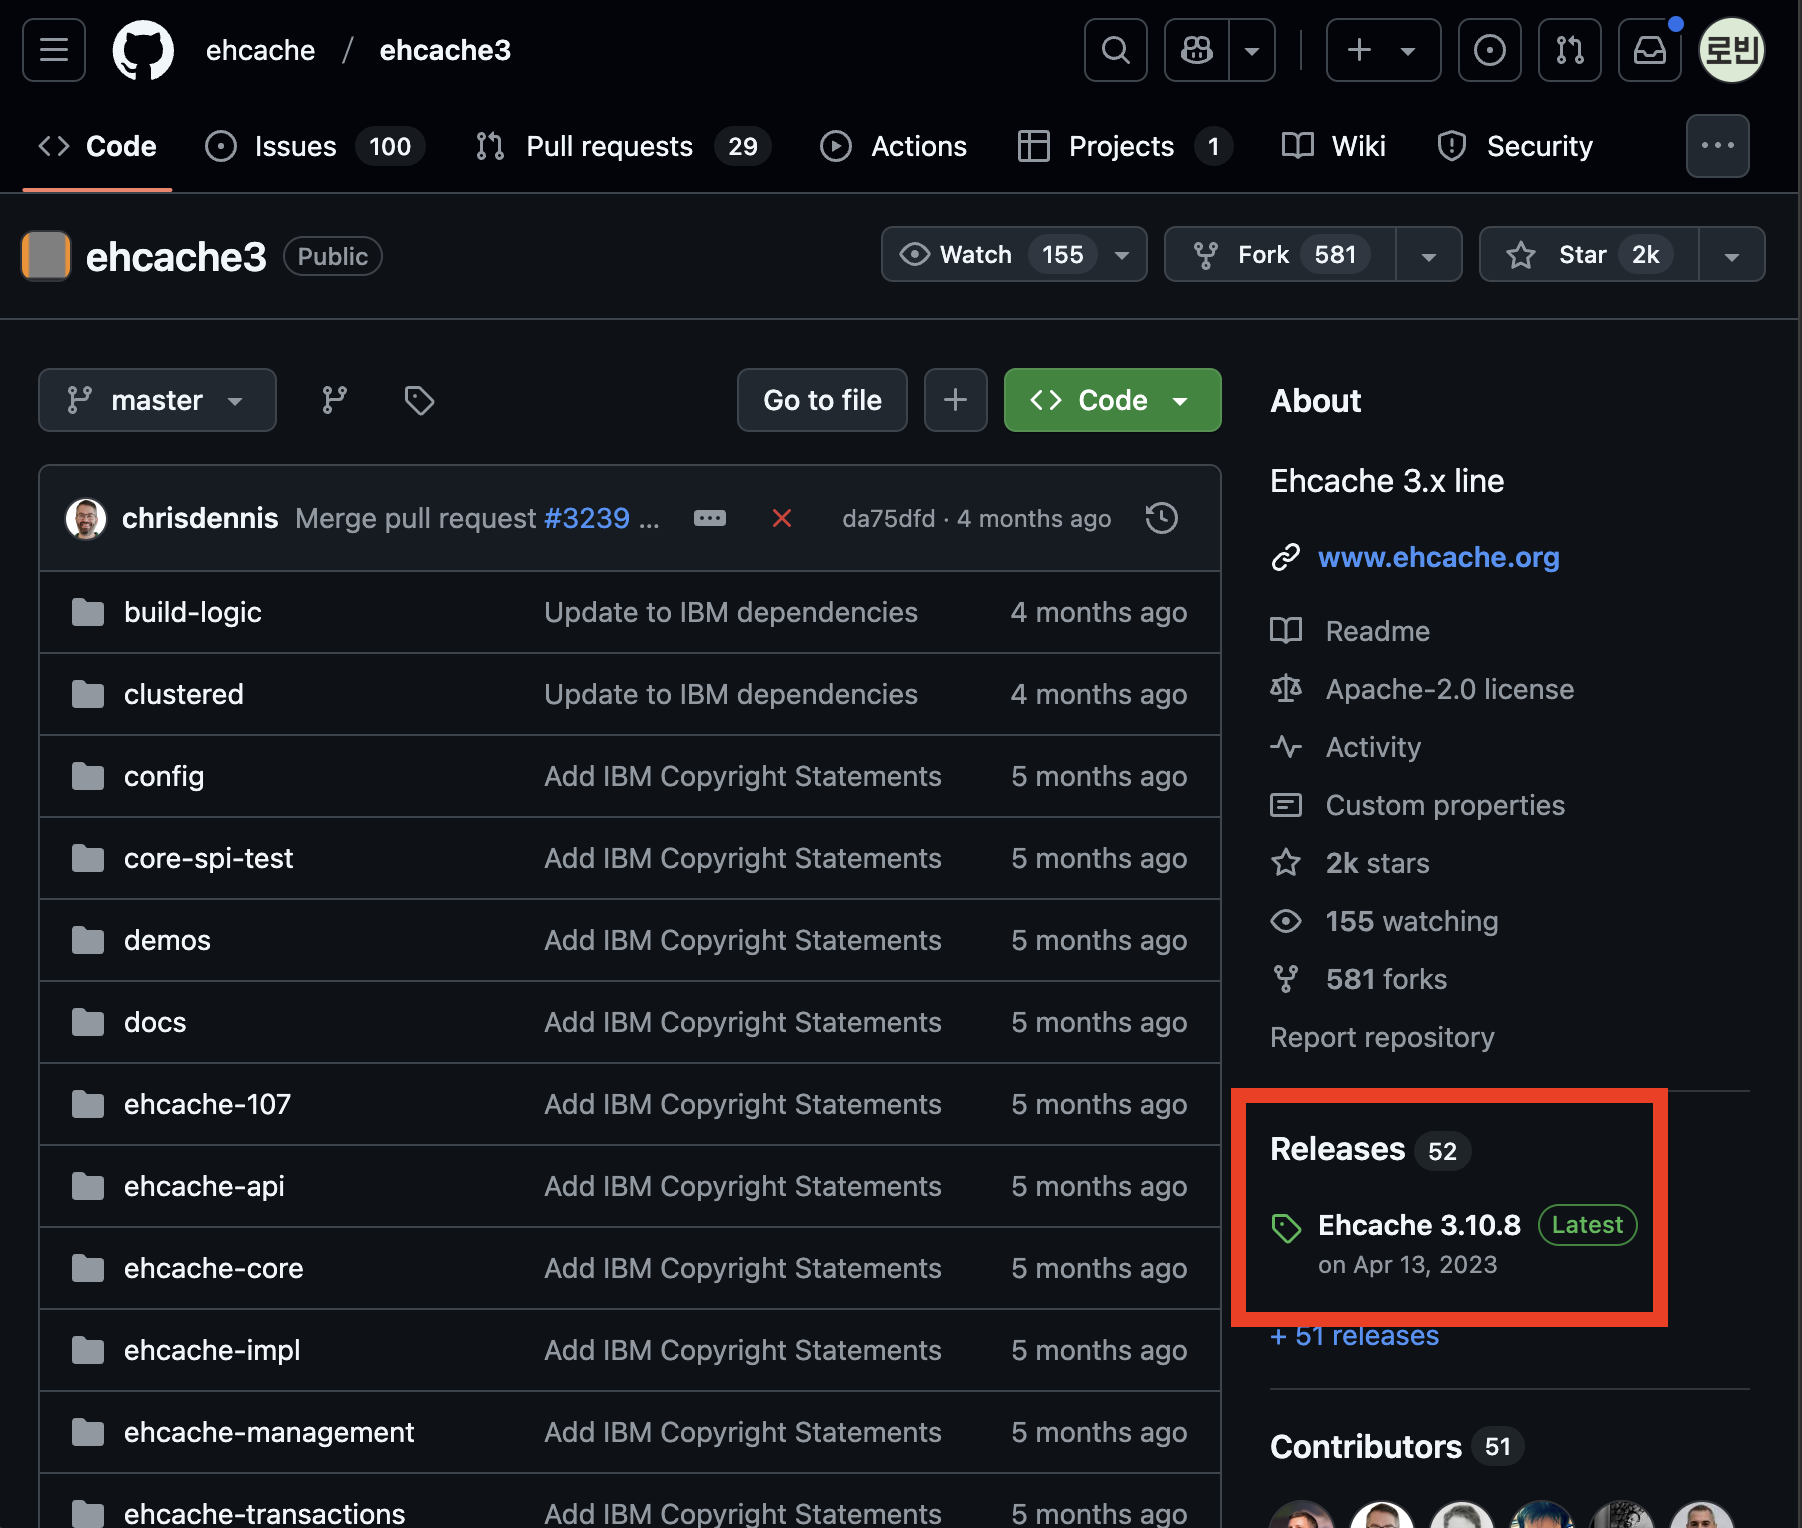
Task: Open the config folder
Action: pos(164,776)
